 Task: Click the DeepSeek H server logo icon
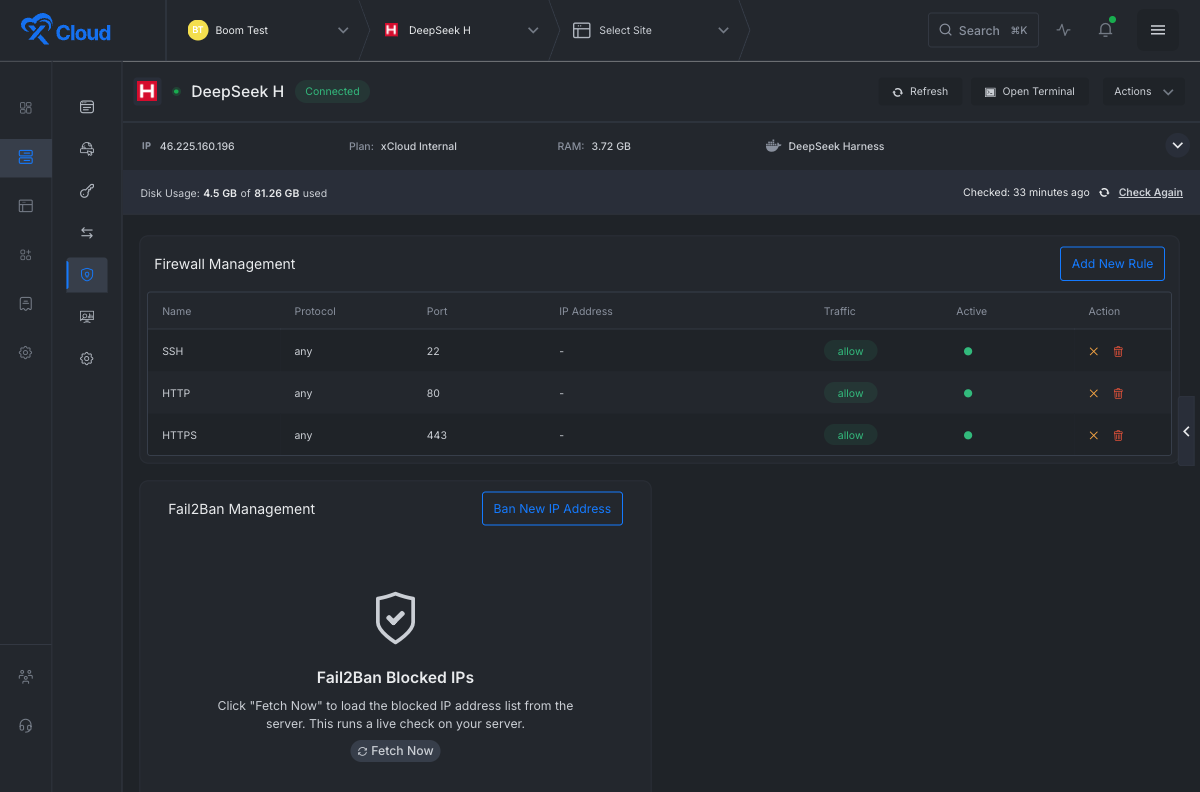[x=147, y=91]
